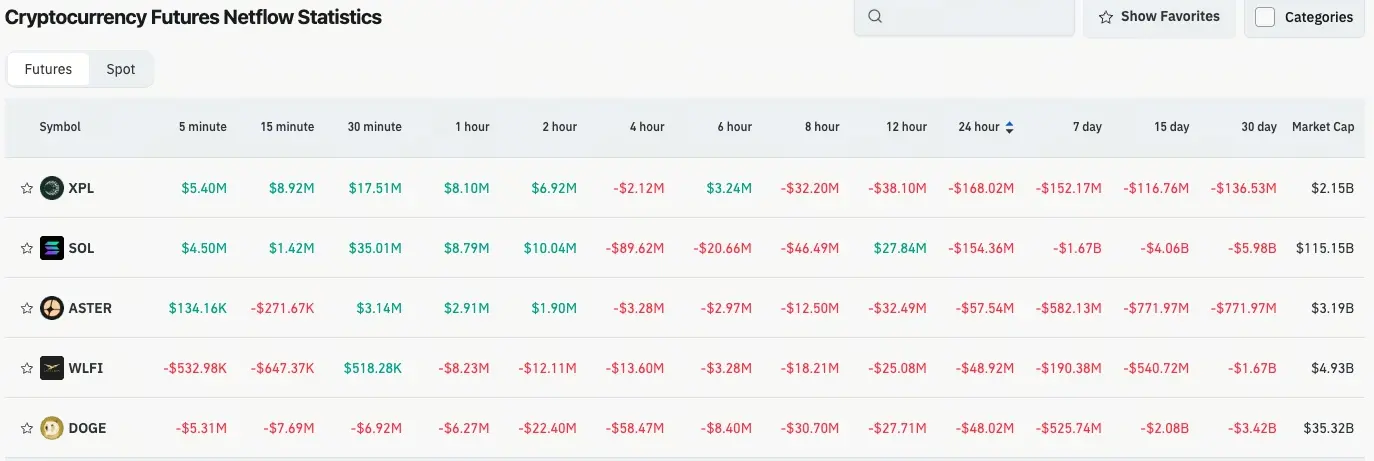Viewport: 1374px width, 461px height.
Task: Switch to the Futures tab
Action: (48, 69)
